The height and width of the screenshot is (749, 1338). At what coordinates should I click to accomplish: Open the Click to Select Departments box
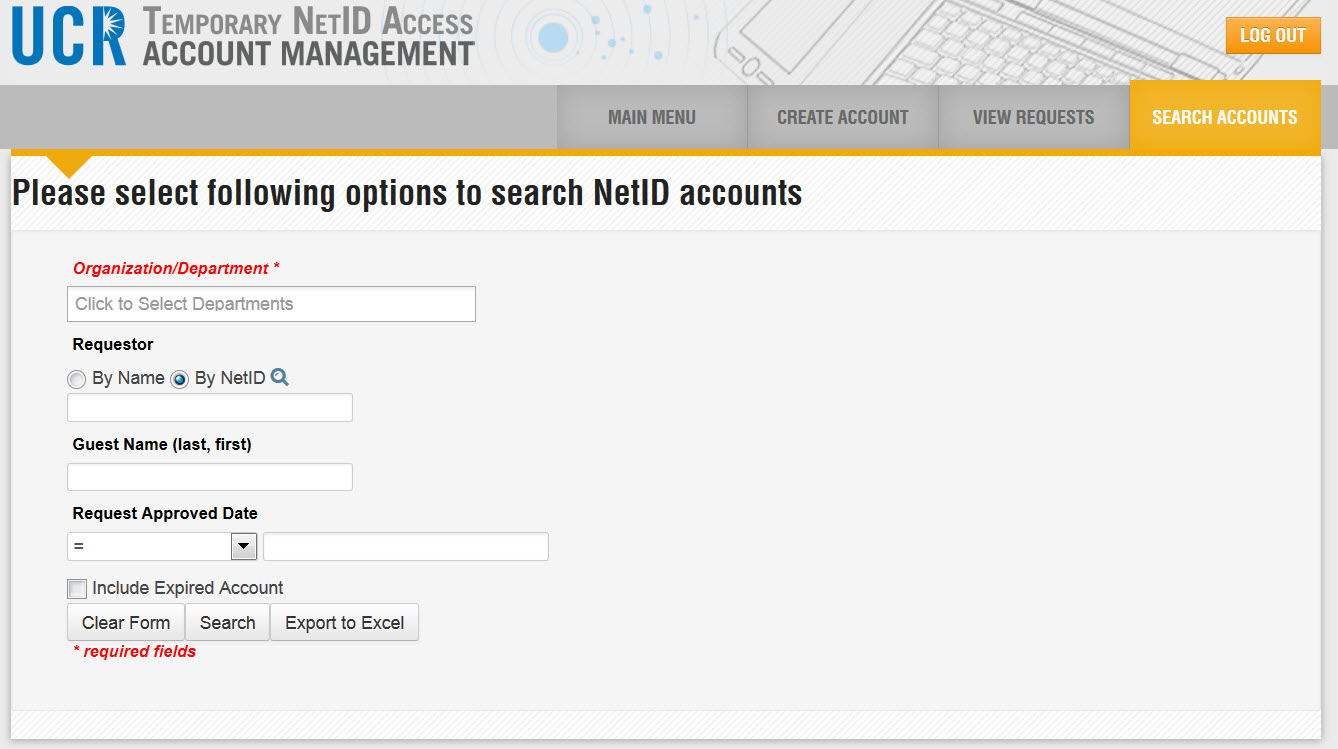[x=271, y=304]
